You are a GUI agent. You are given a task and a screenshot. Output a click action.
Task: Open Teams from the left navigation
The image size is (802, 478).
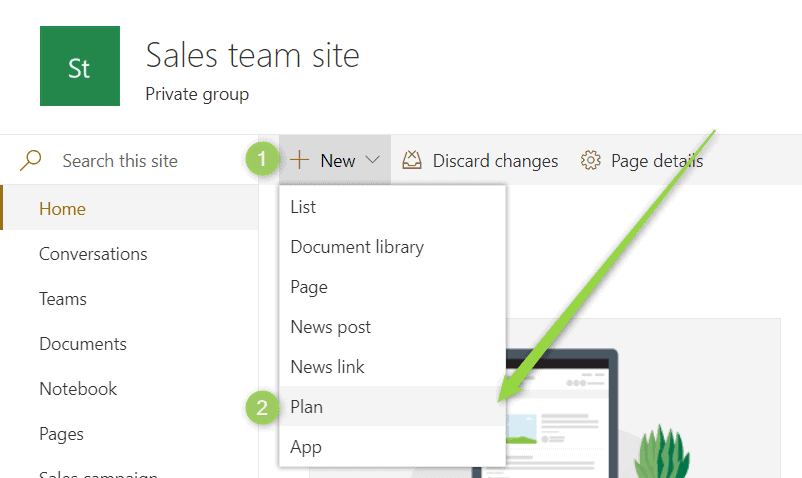pyautogui.click(x=63, y=299)
